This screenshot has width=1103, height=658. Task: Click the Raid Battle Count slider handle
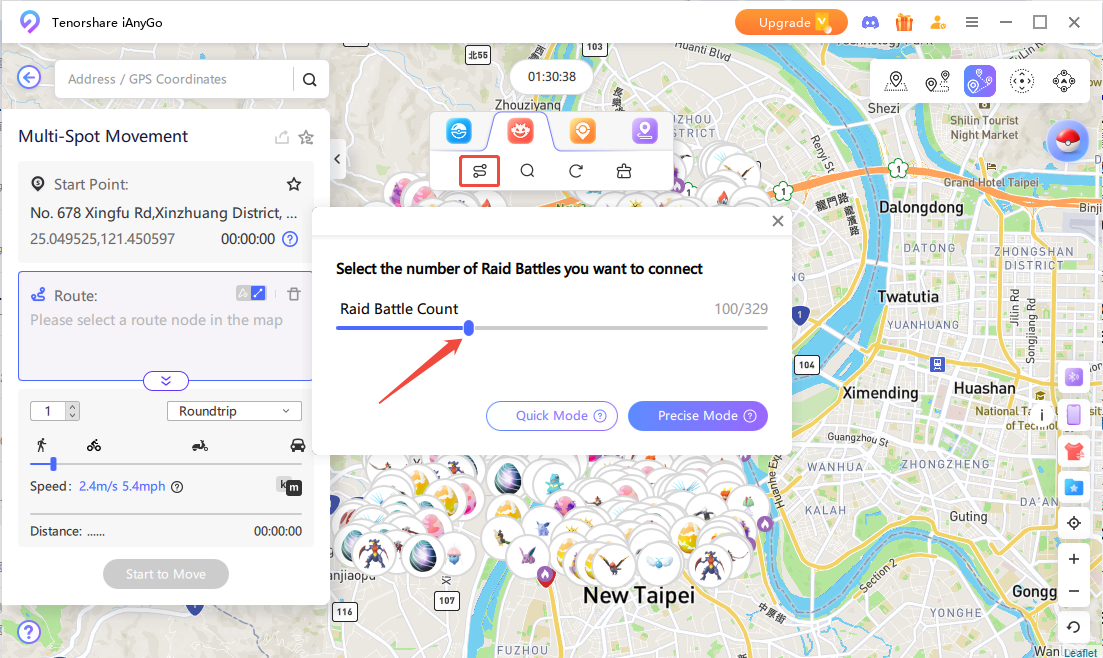469,328
